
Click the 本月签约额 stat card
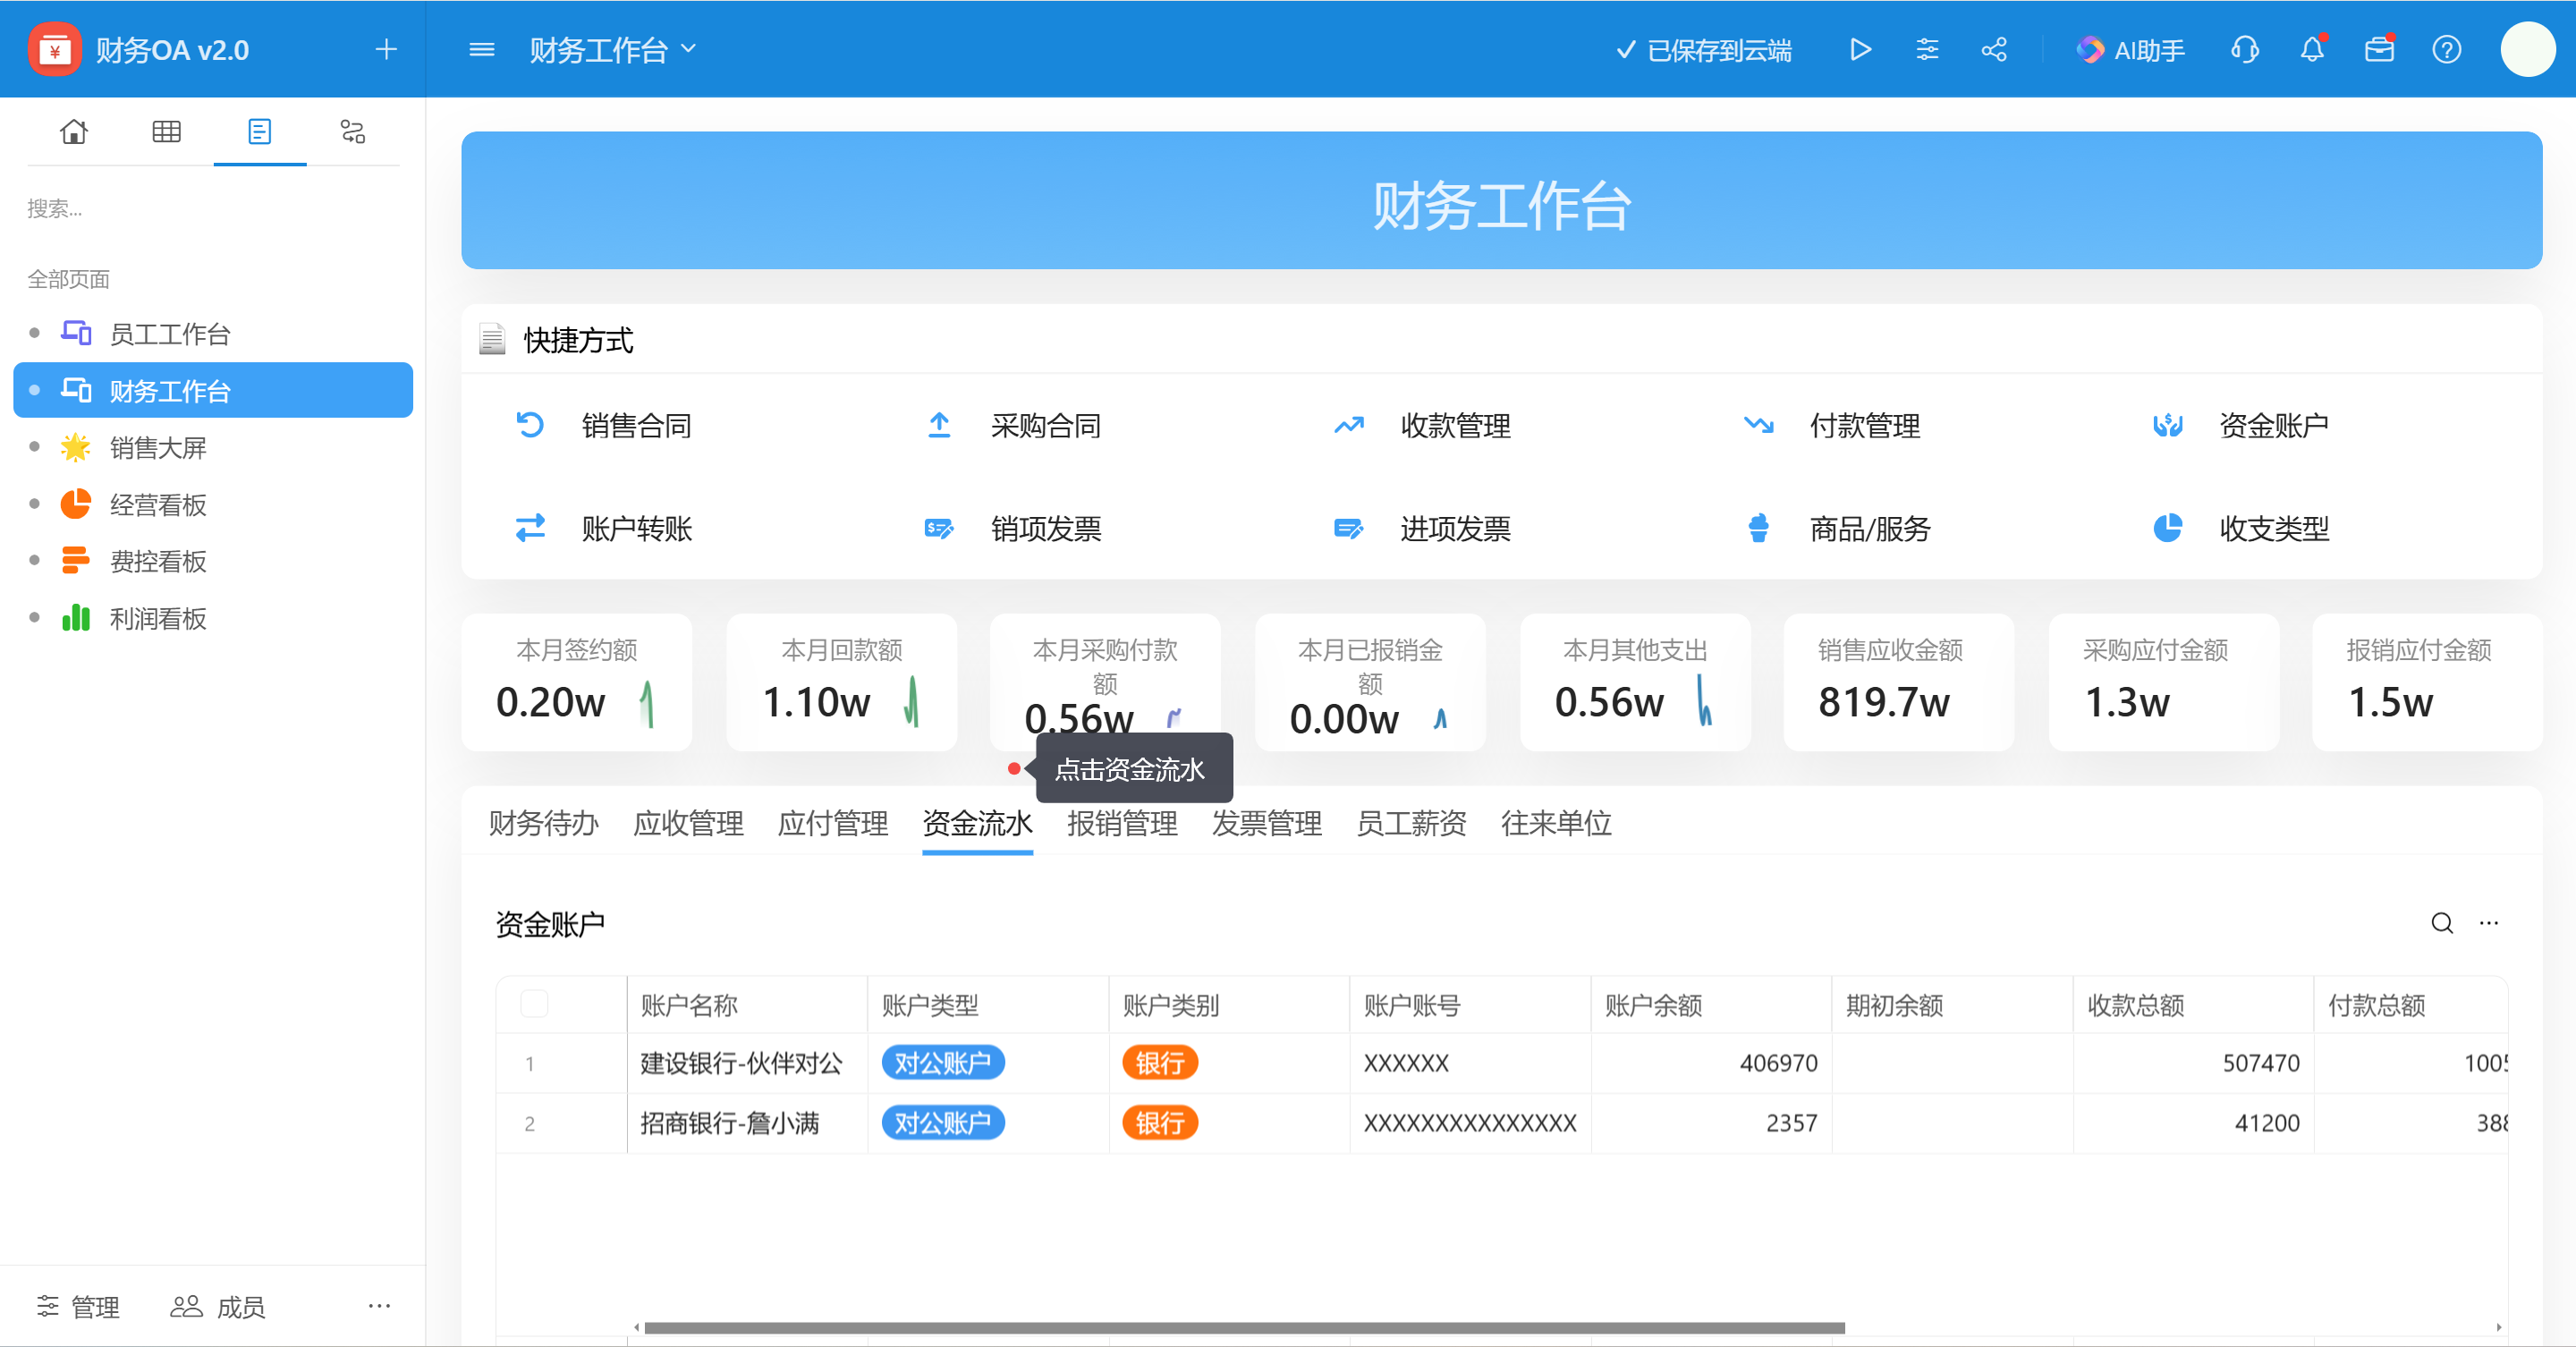[576, 682]
